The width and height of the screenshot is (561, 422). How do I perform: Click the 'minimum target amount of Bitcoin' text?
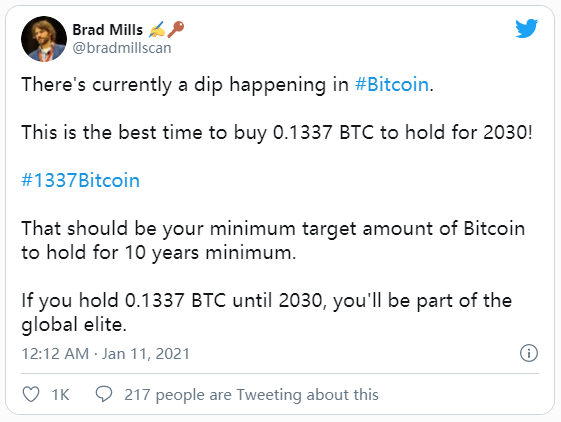(367, 229)
